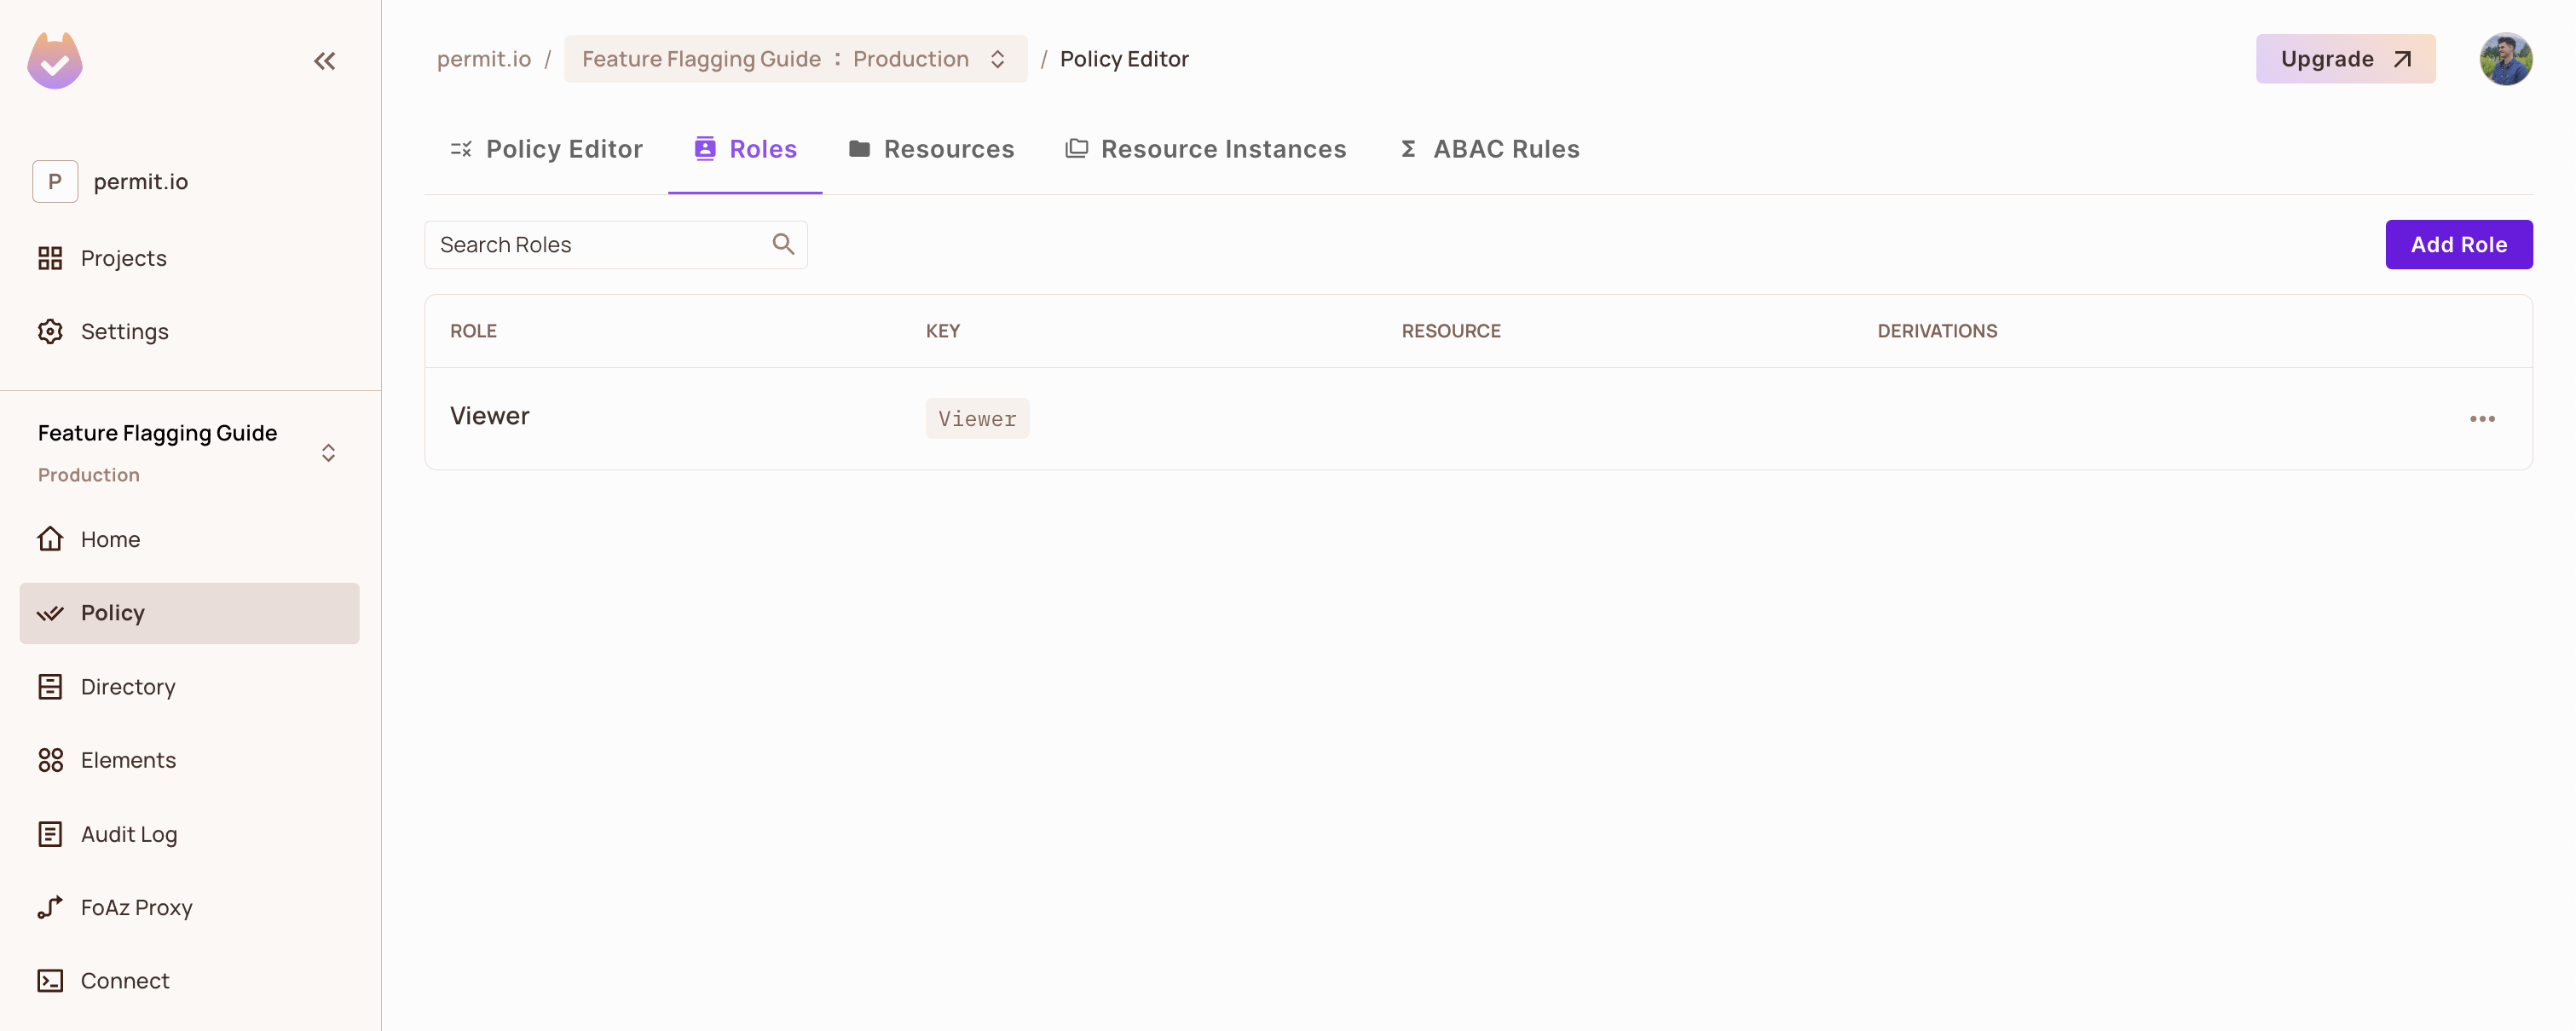The height and width of the screenshot is (1031, 2576).
Task: Open the ABAC Rules tab
Action: [1489, 149]
